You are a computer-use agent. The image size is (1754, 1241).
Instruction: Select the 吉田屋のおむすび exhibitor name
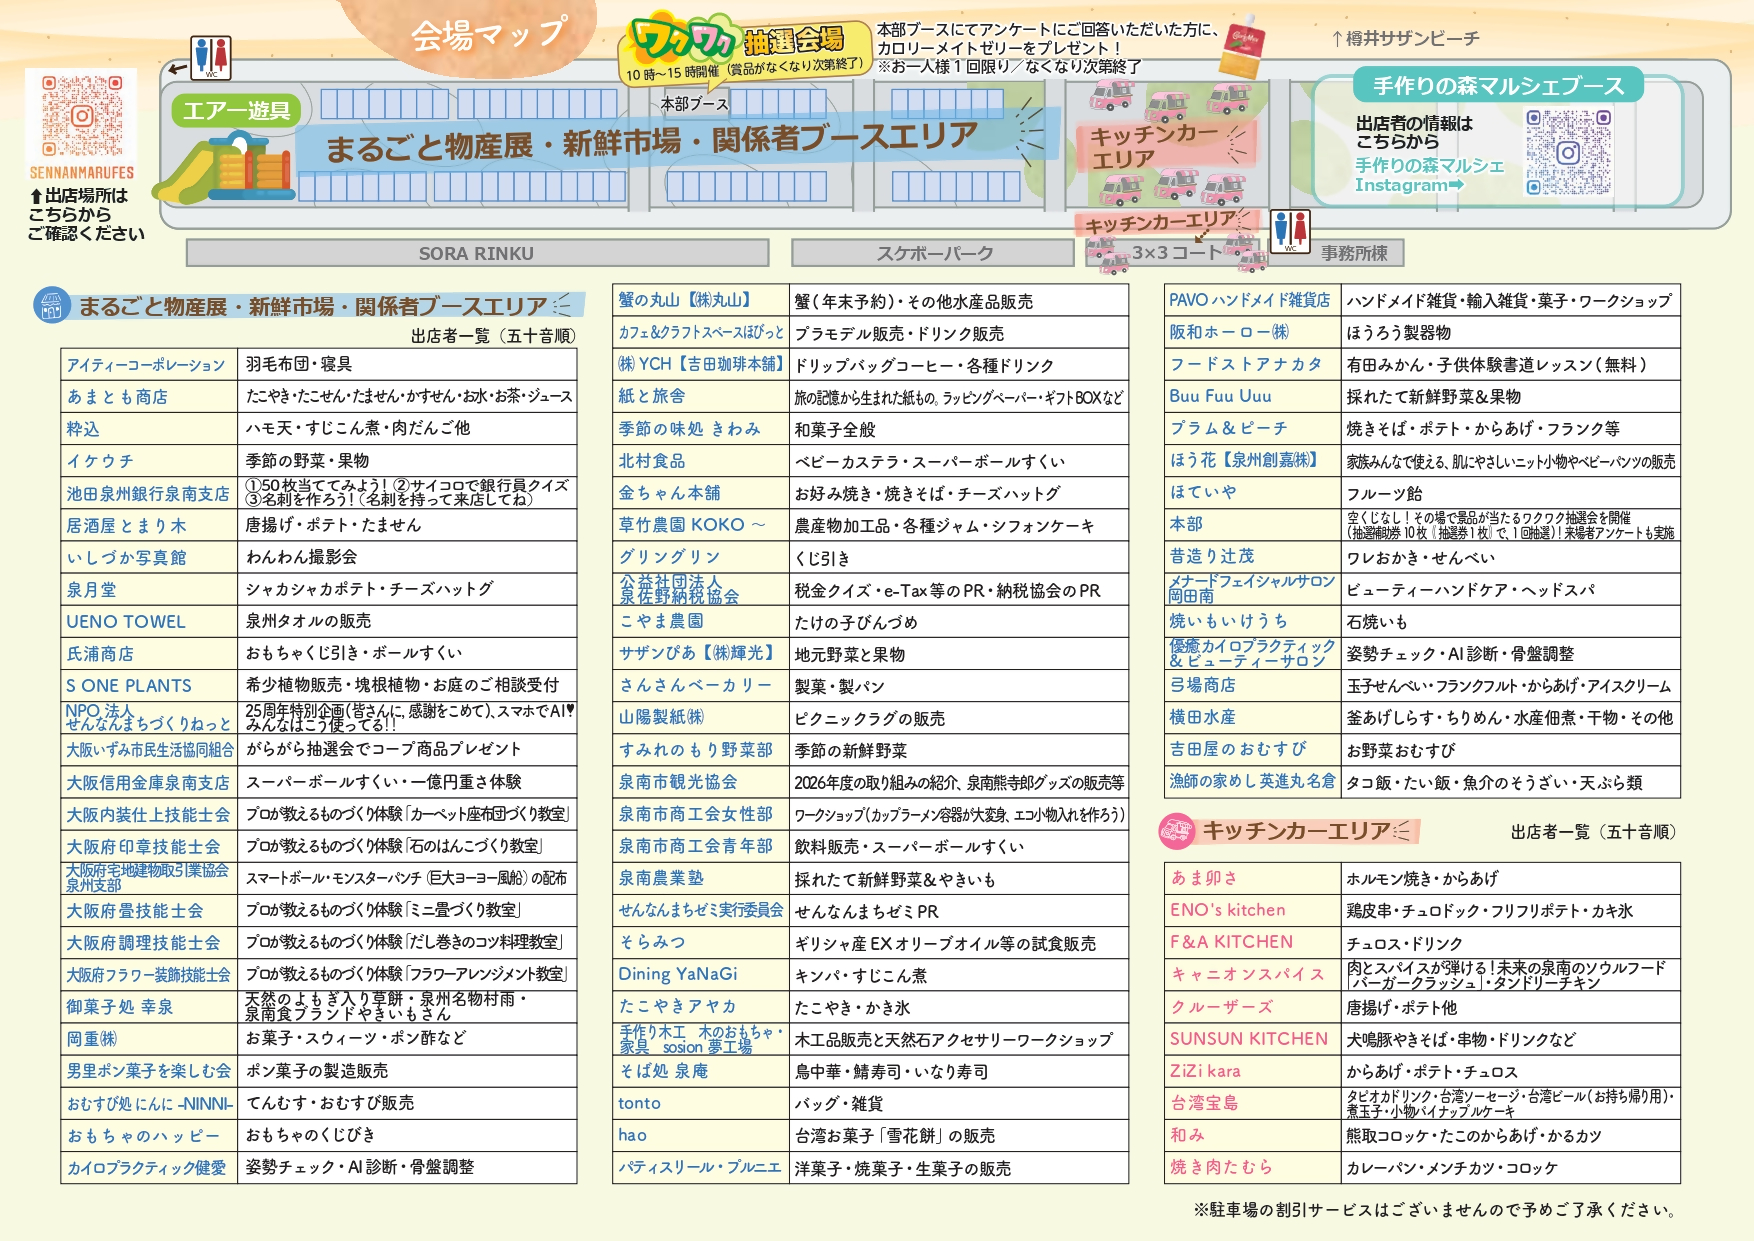(x=1238, y=749)
